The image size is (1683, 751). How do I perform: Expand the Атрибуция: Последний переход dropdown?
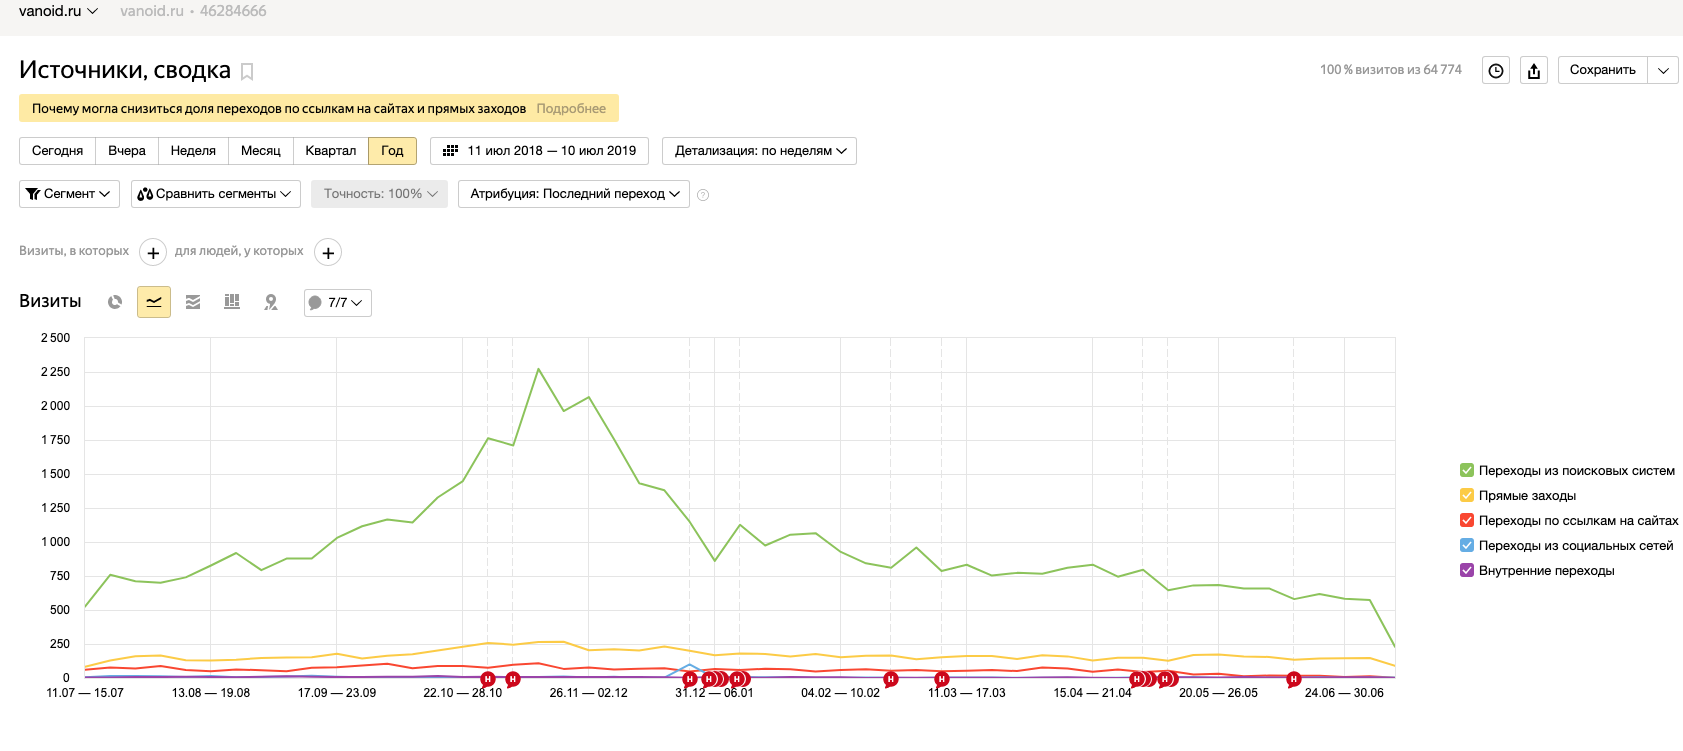574,194
